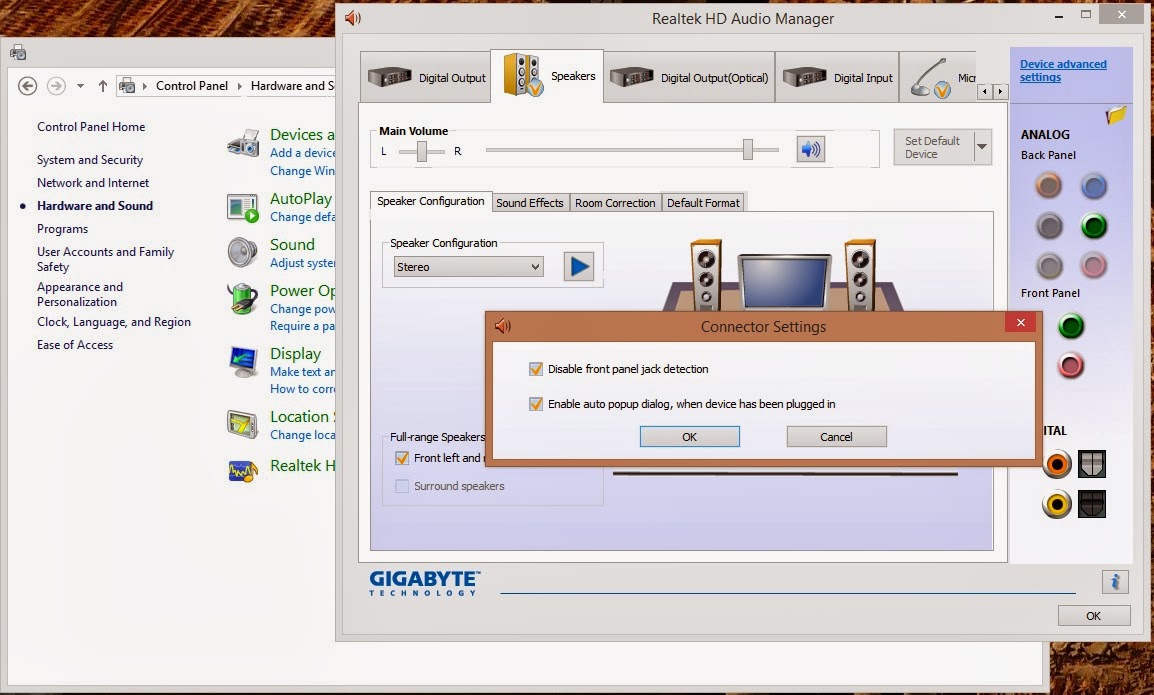Switch to the Digital Output tab

coord(425,77)
